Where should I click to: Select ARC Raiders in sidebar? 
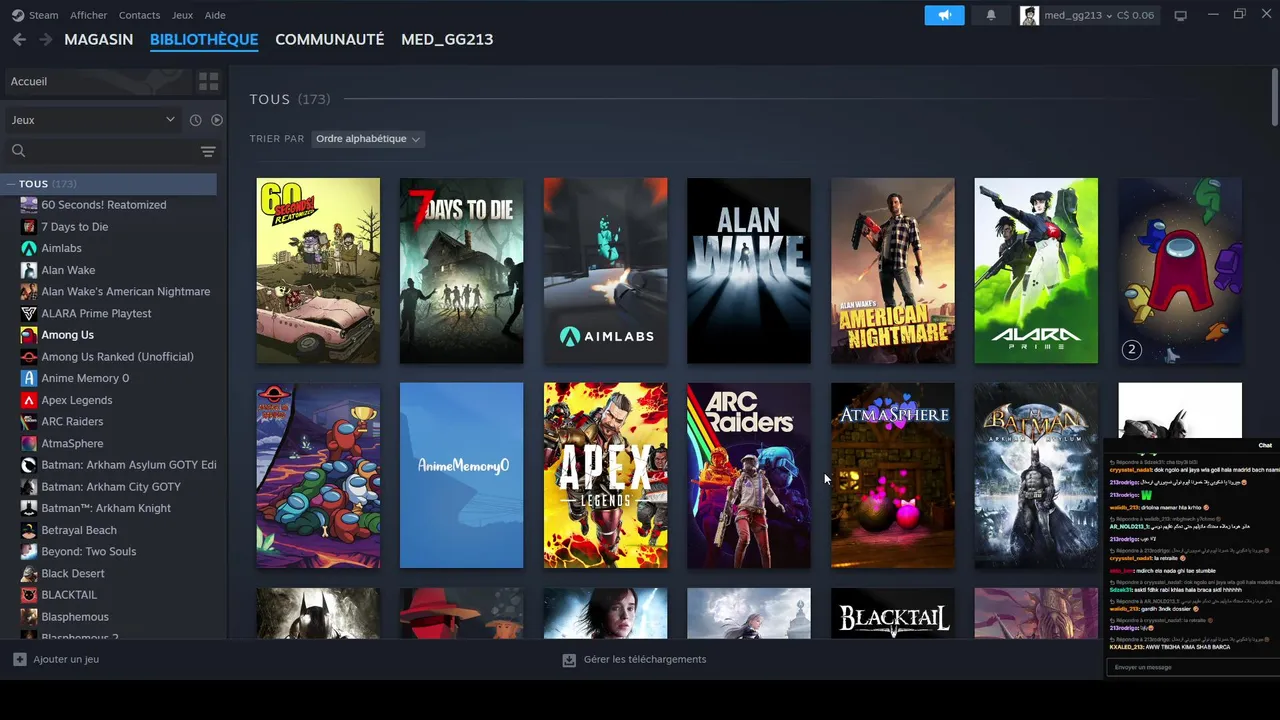point(72,422)
